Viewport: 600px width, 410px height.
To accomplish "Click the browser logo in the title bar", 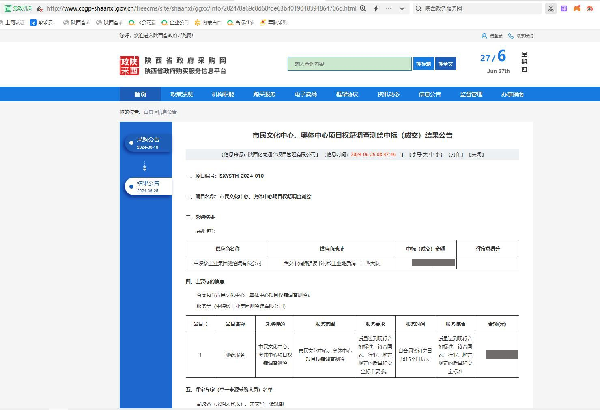I will click(17, 8).
